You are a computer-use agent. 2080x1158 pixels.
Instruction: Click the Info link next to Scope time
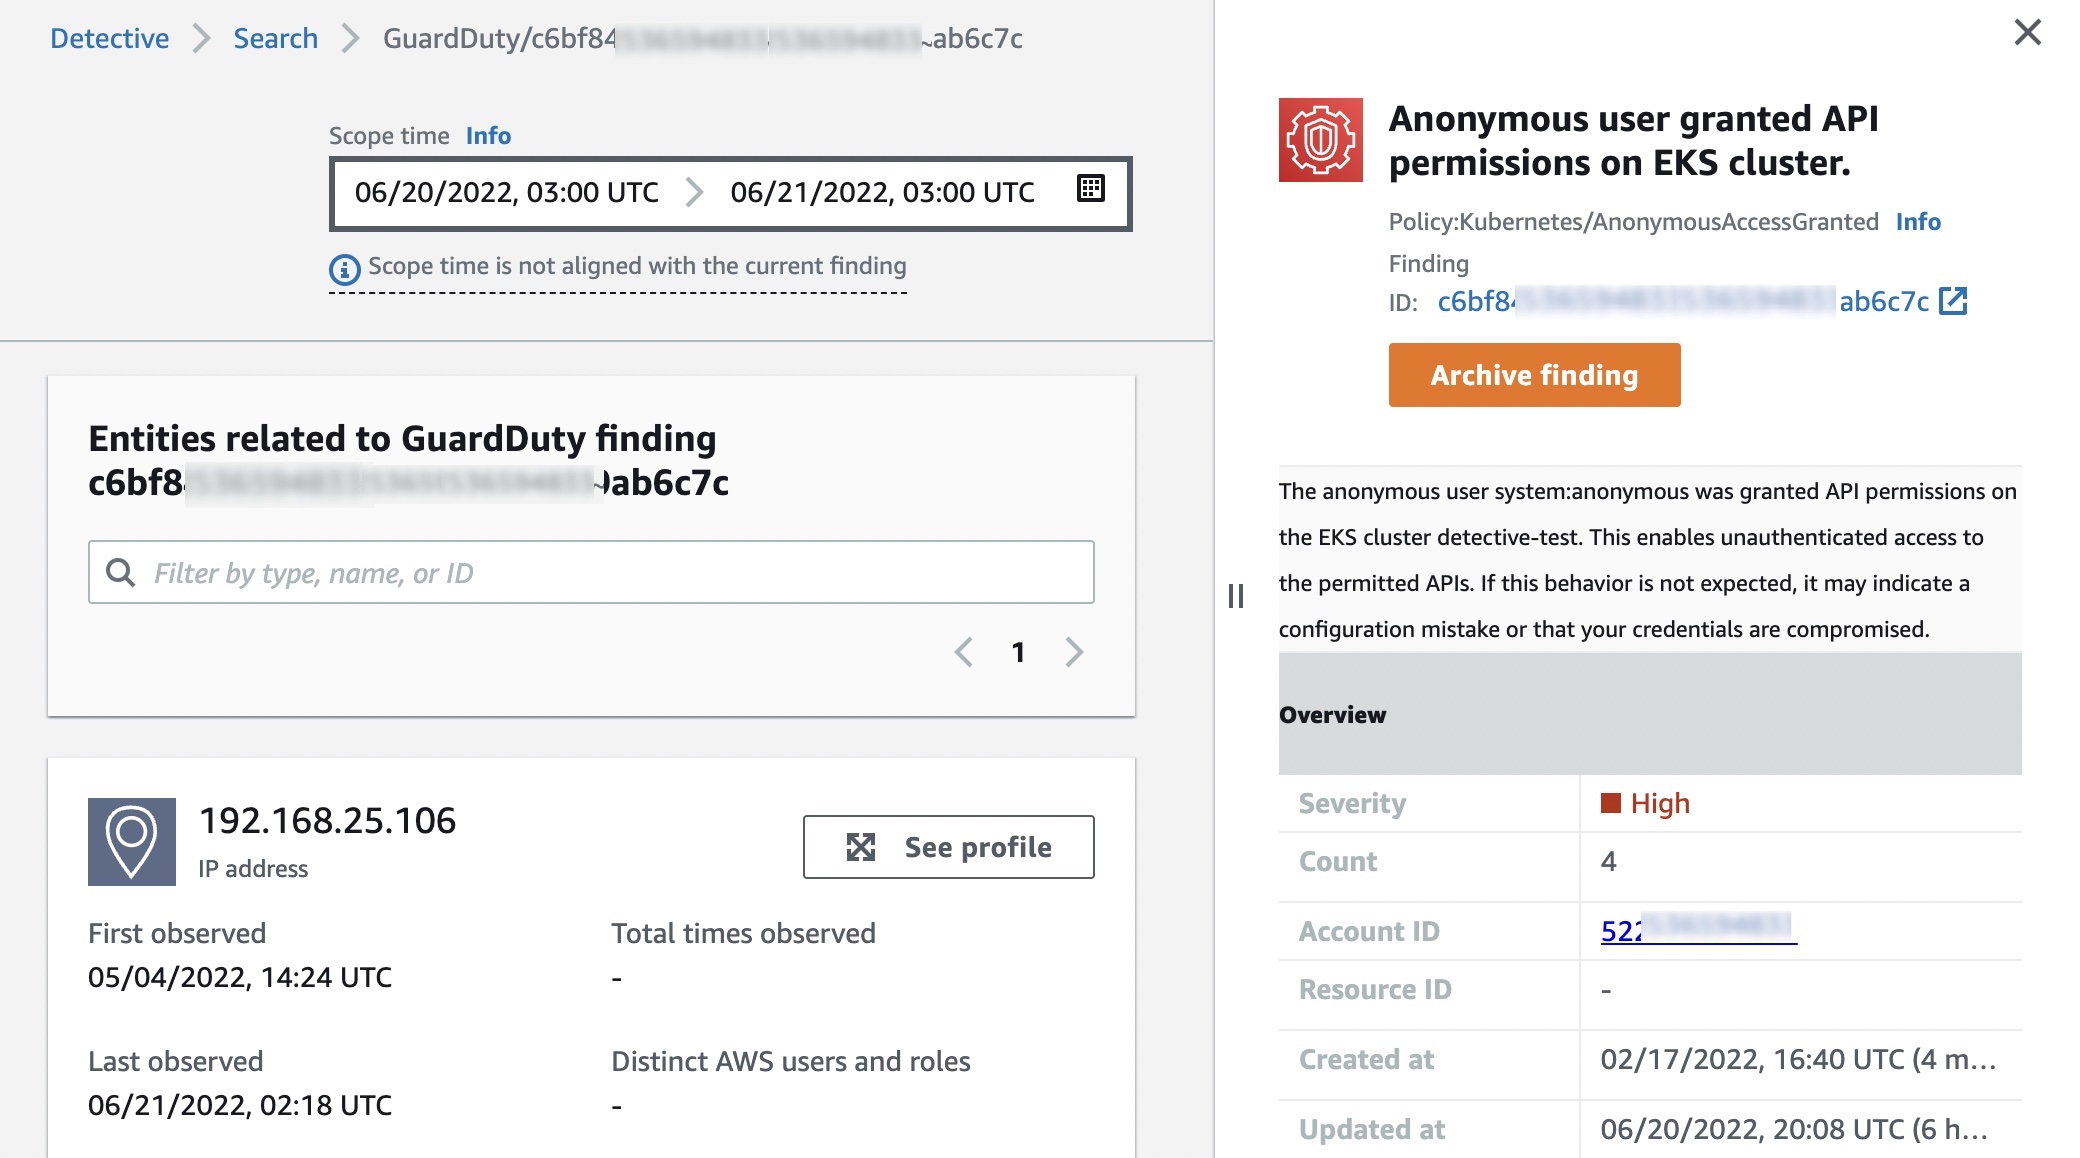tap(489, 133)
